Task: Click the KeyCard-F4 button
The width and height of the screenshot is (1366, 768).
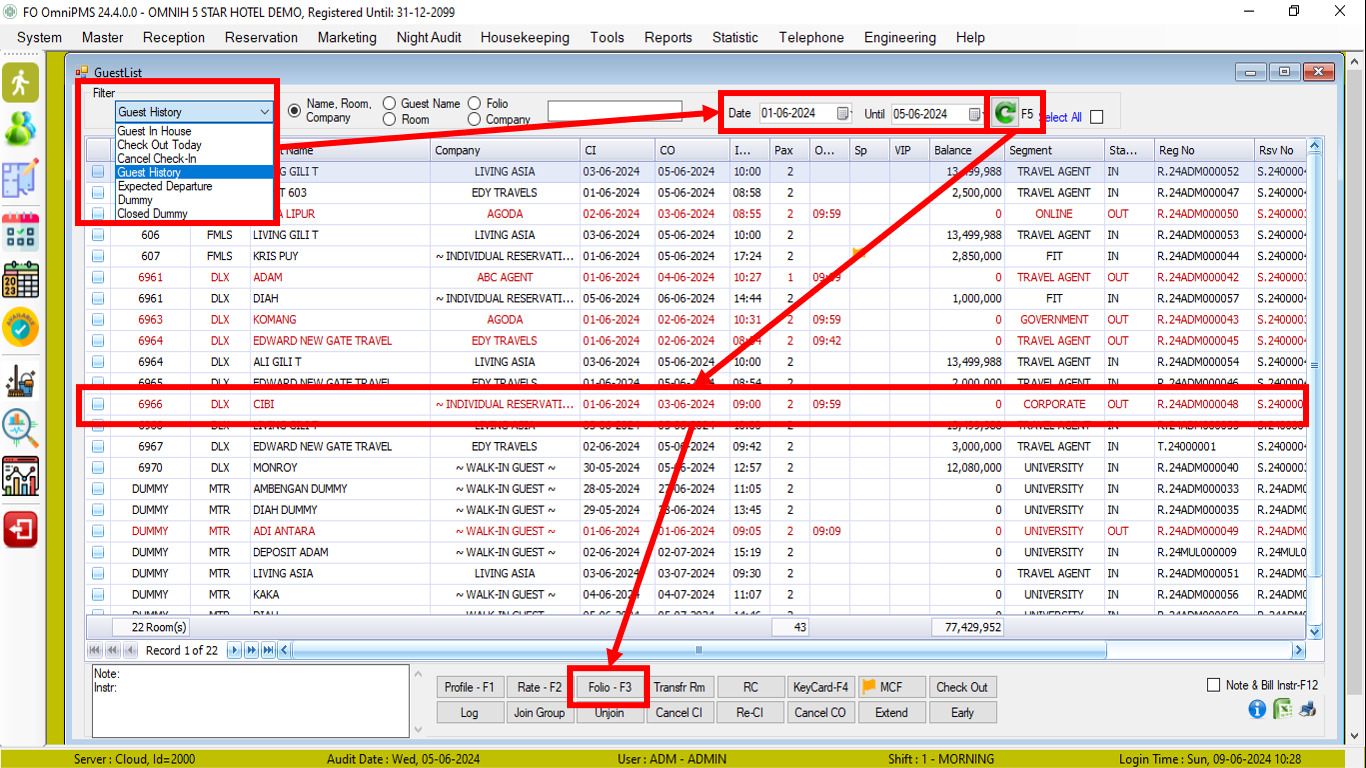Action: (820, 687)
